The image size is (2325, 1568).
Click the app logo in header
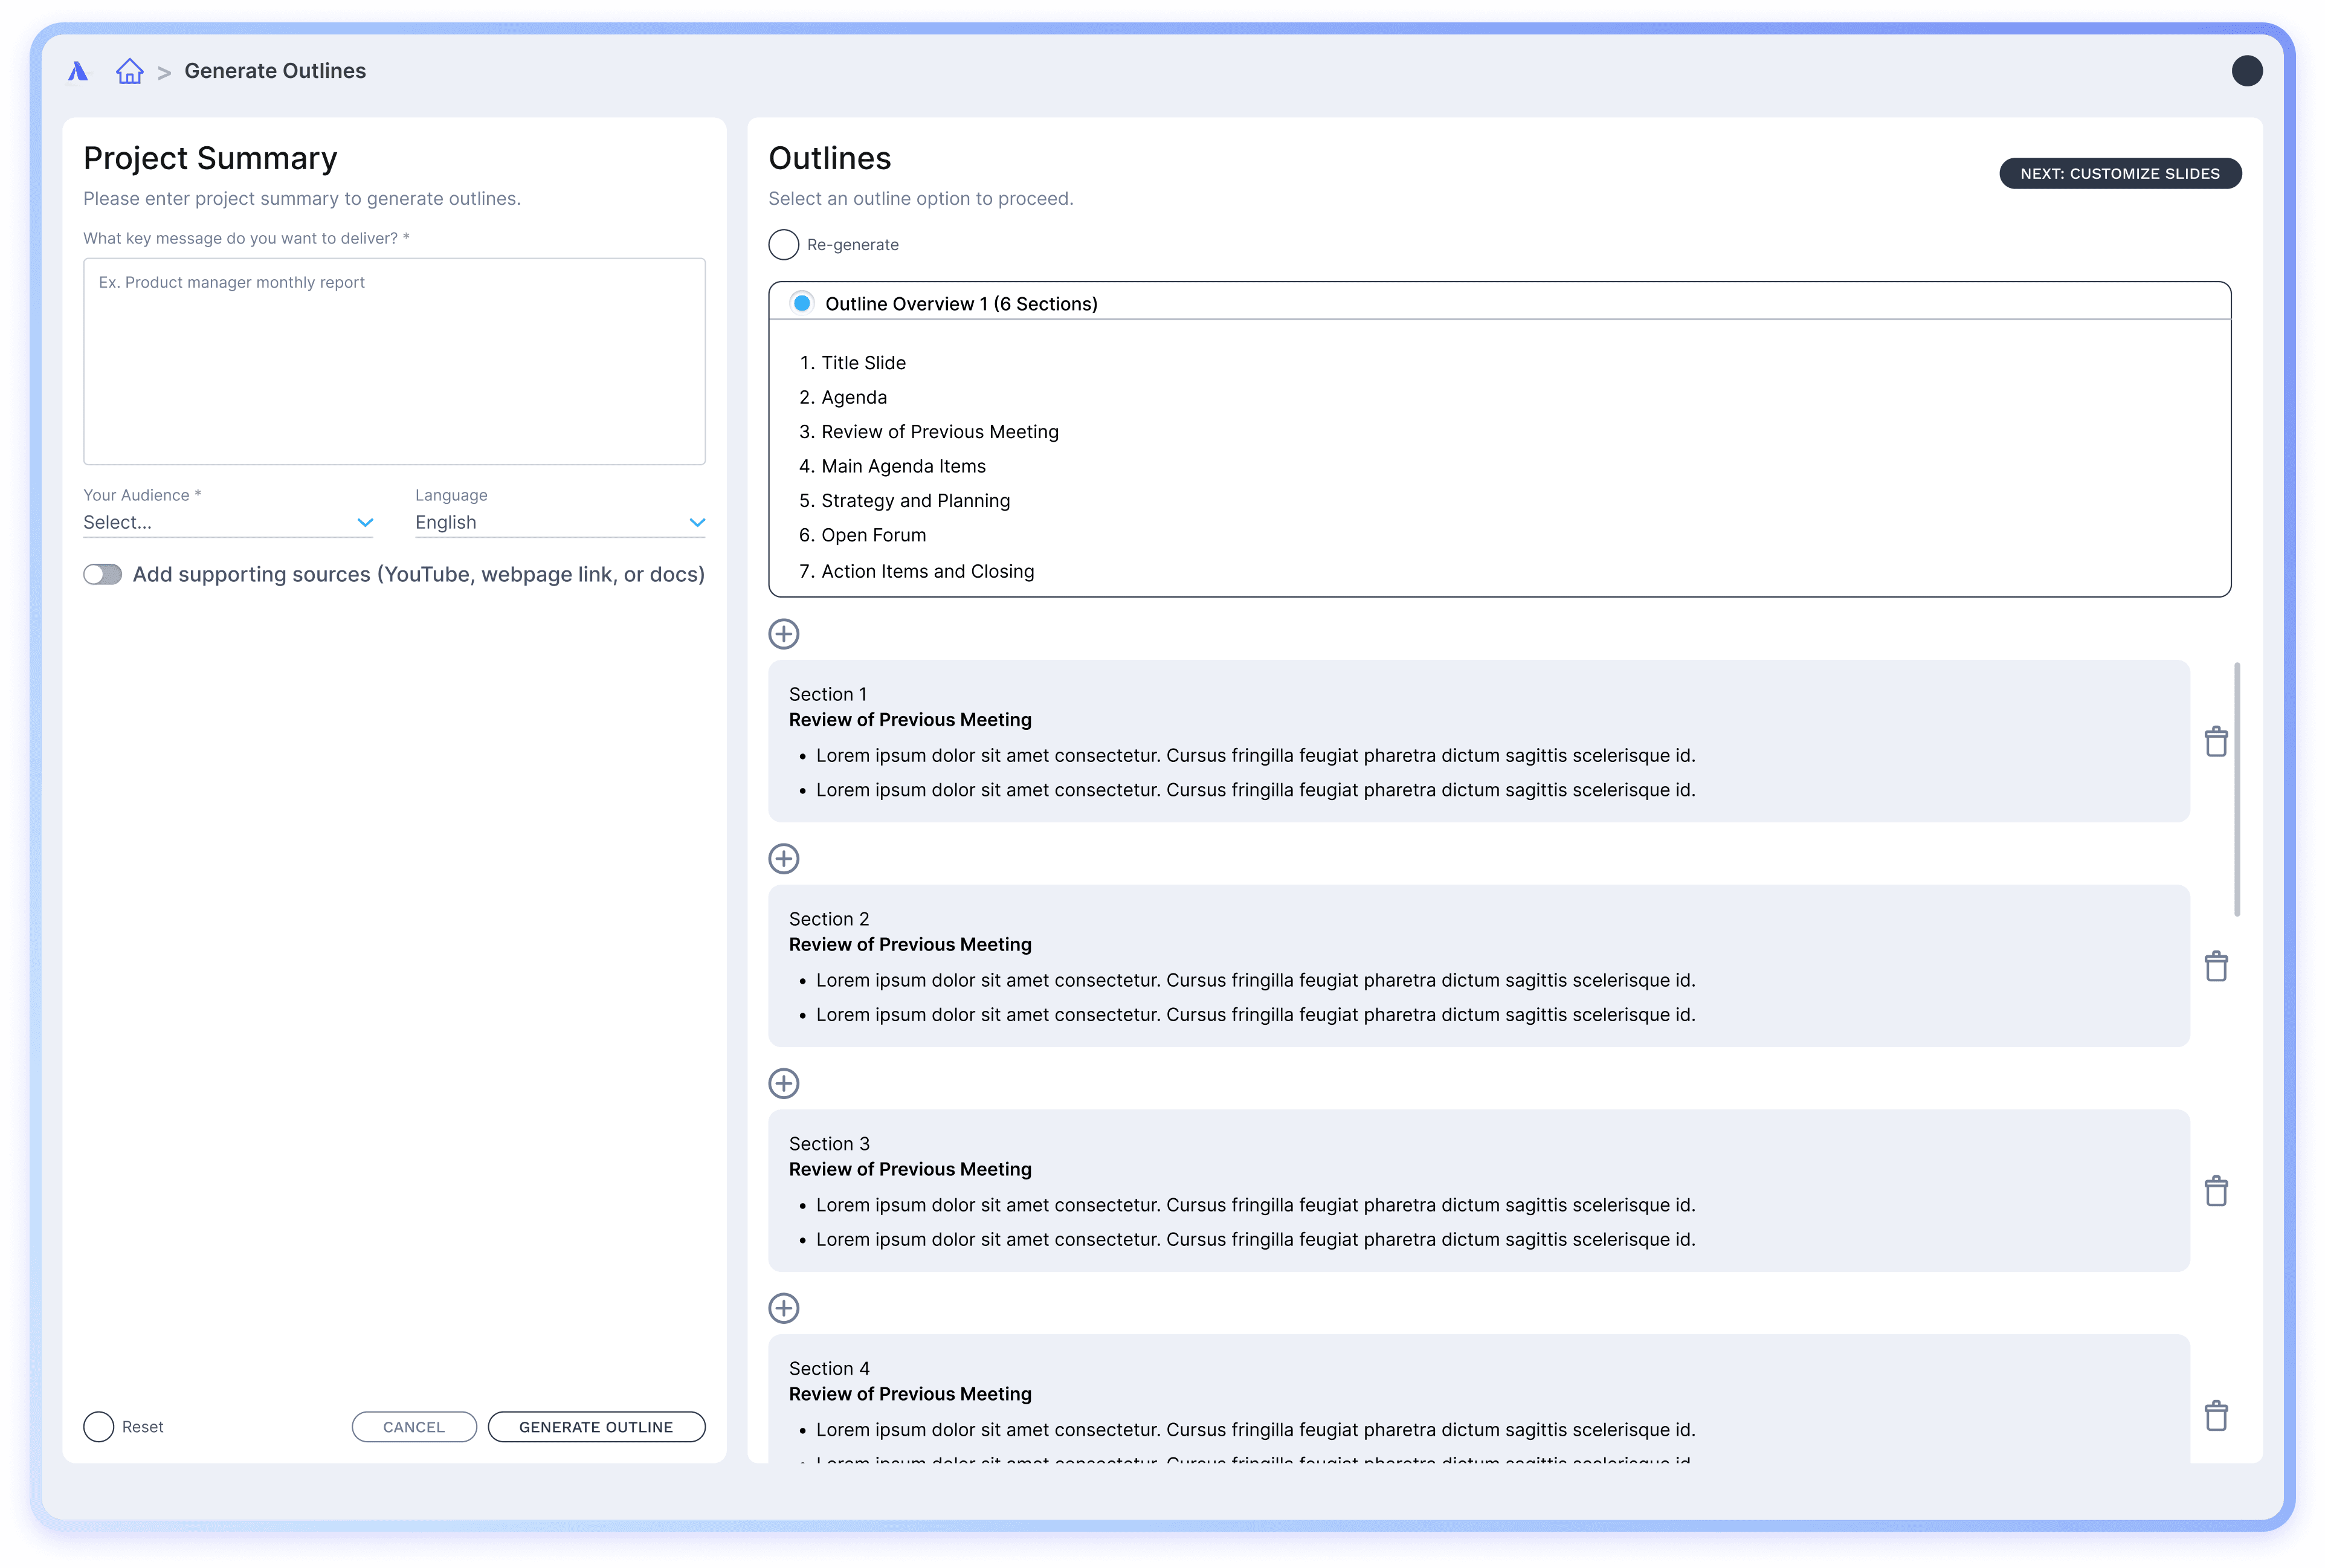[x=78, y=71]
